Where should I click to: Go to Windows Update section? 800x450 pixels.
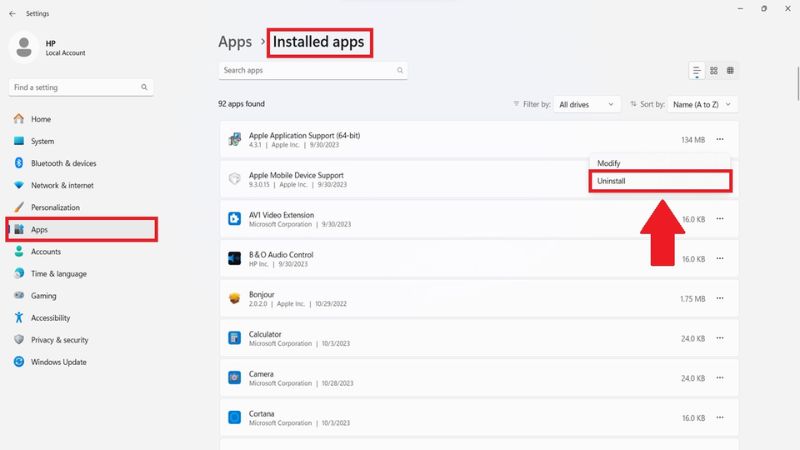pos(59,362)
